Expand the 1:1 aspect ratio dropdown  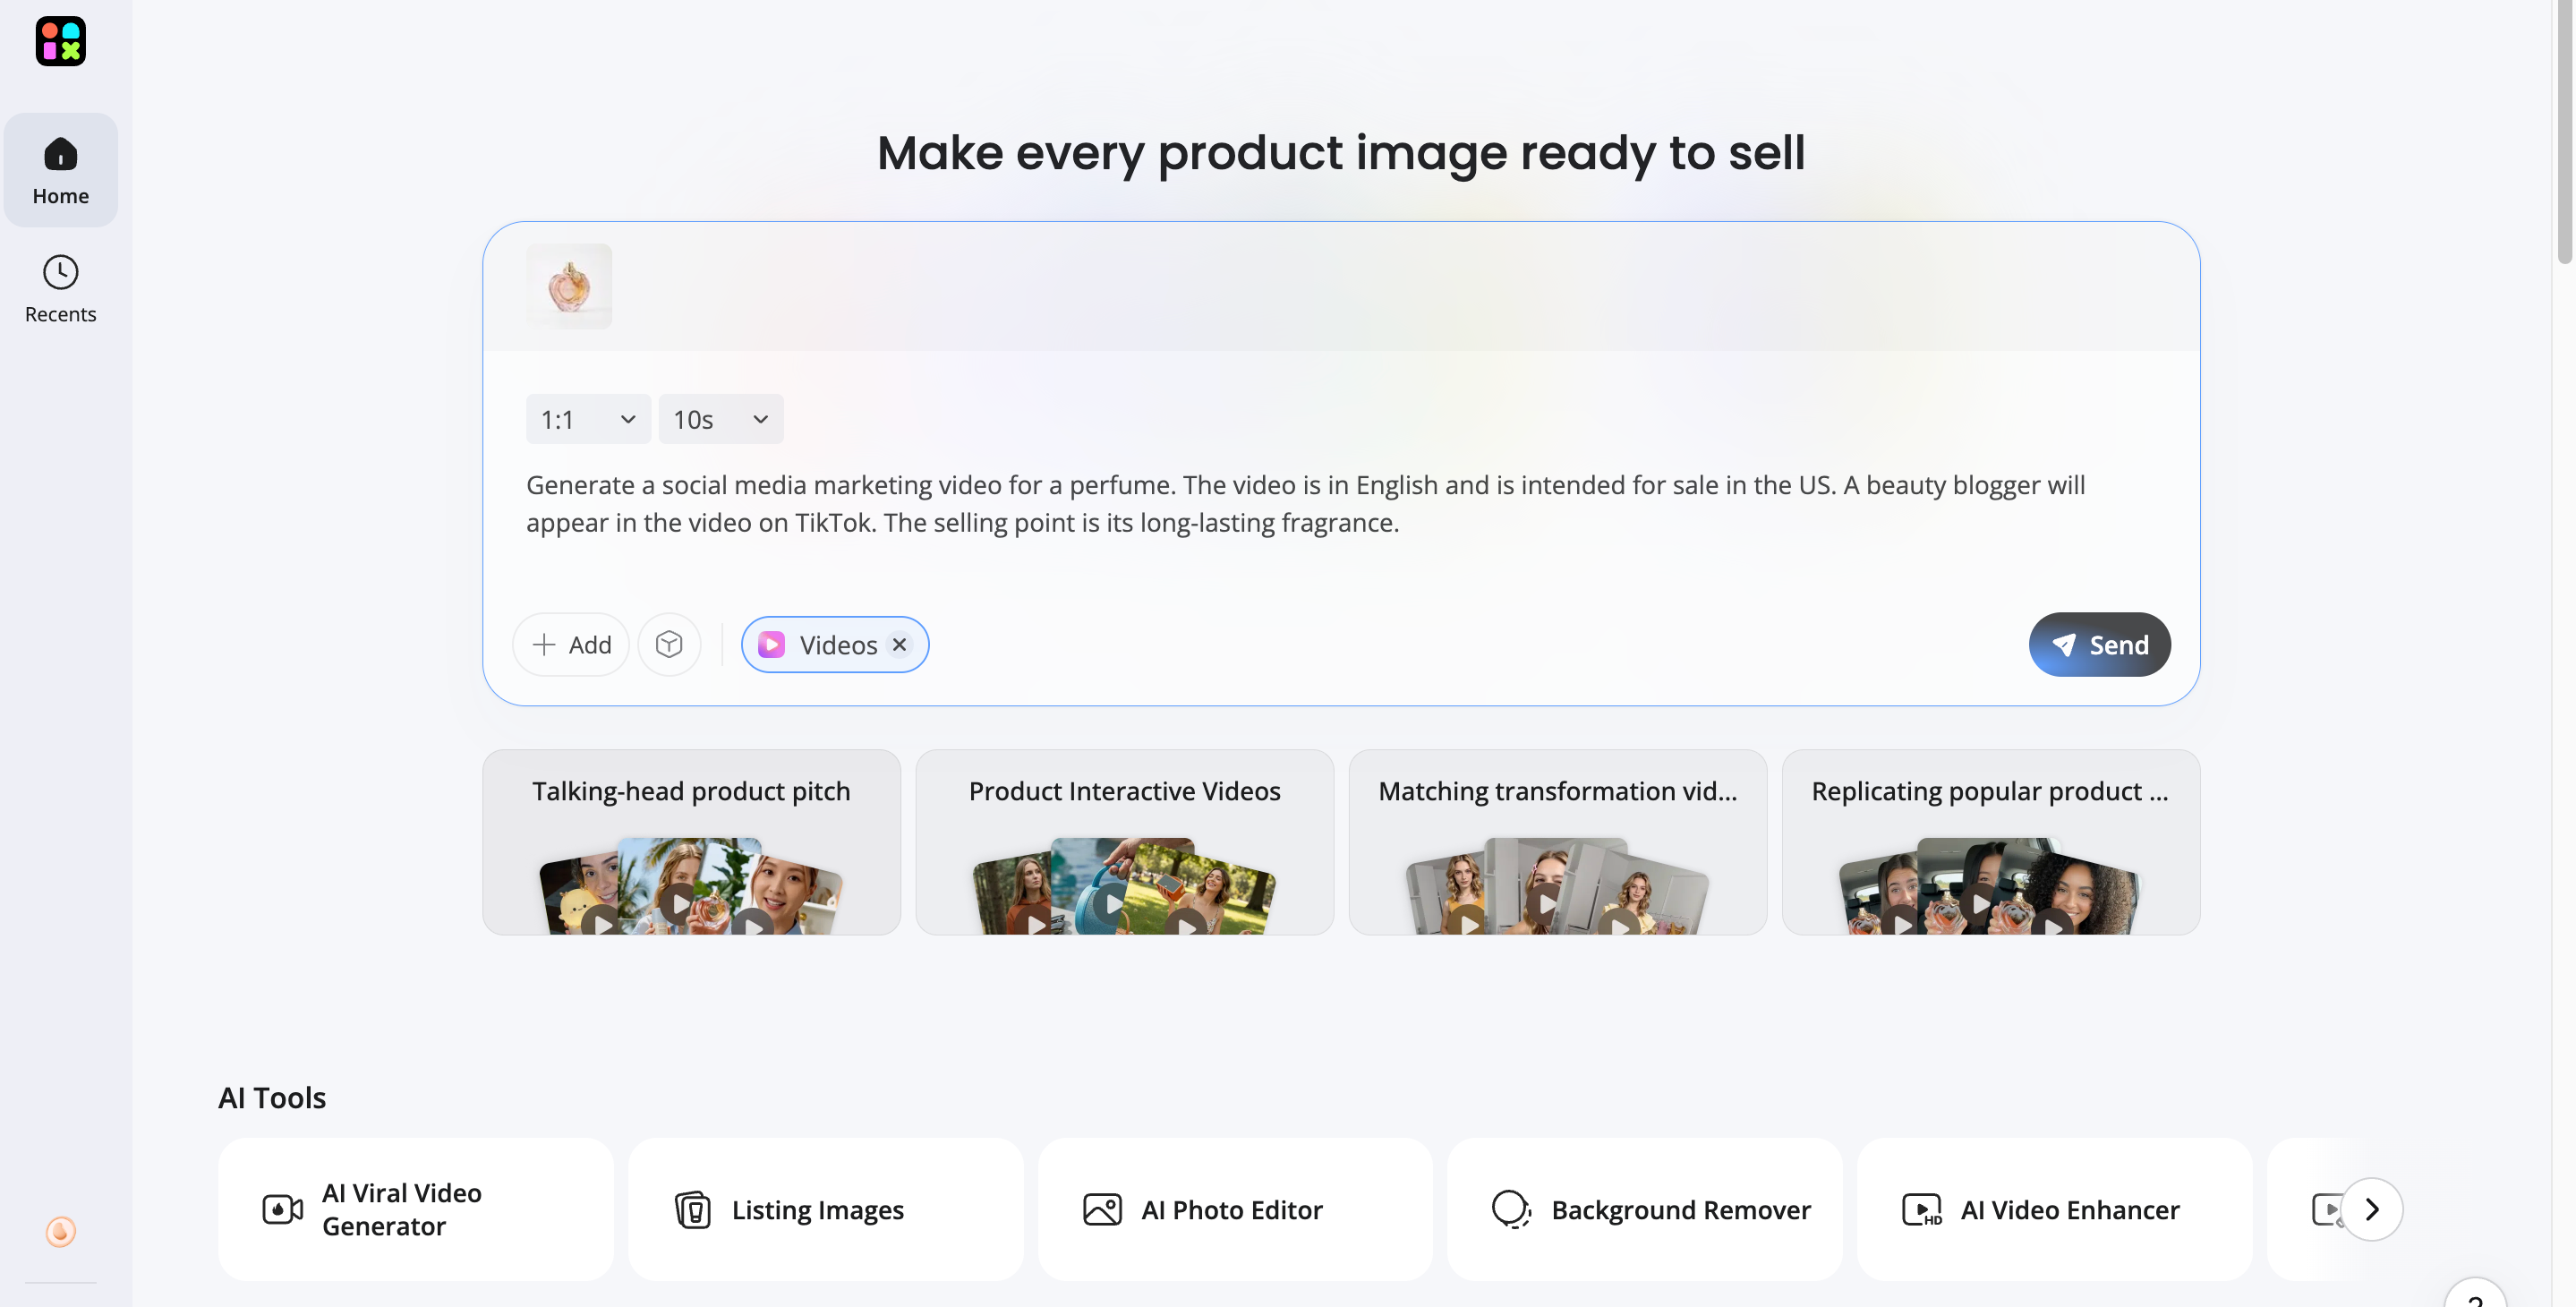click(x=588, y=419)
